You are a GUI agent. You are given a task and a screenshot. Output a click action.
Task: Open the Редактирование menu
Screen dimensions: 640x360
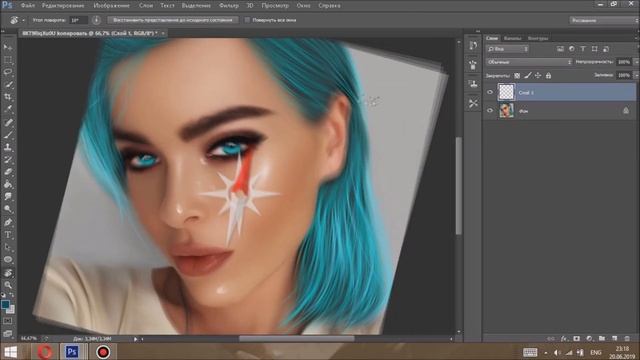[63, 6]
